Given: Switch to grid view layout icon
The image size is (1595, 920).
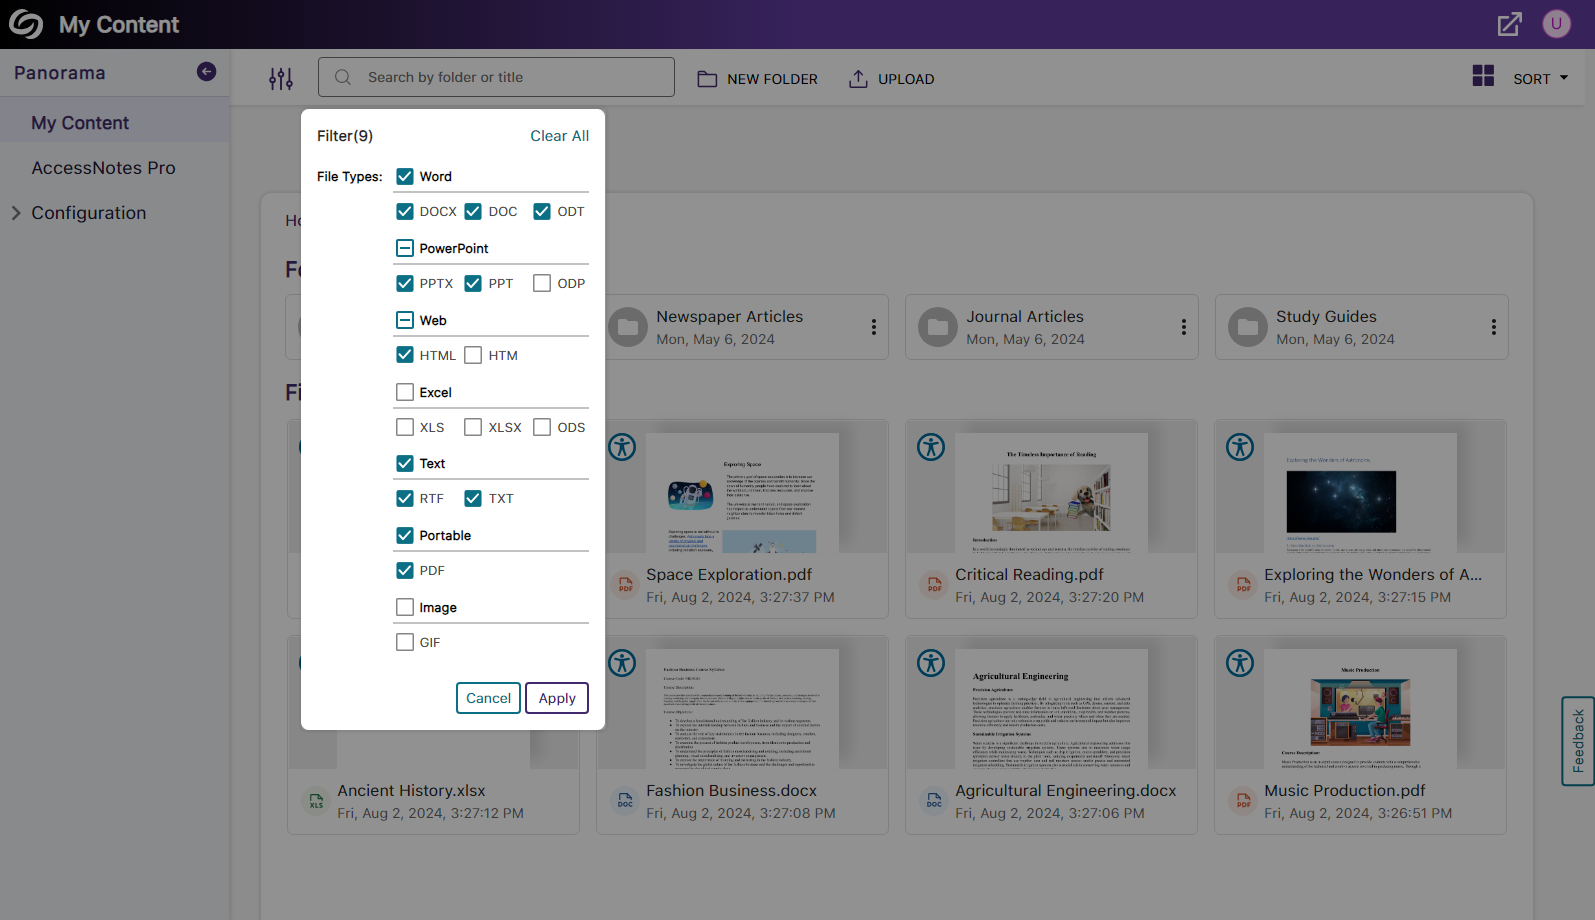Looking at the screenshot, I should tap(1483, 76).
